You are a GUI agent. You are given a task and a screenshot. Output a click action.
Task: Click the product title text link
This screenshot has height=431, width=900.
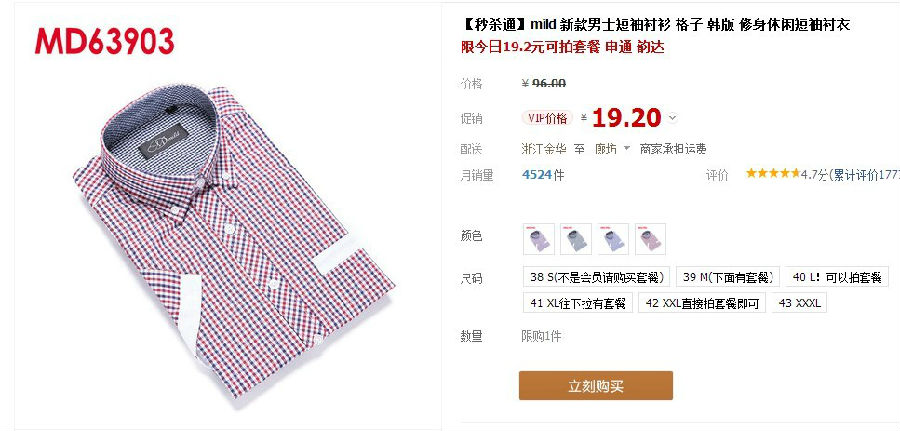(655, 25)
